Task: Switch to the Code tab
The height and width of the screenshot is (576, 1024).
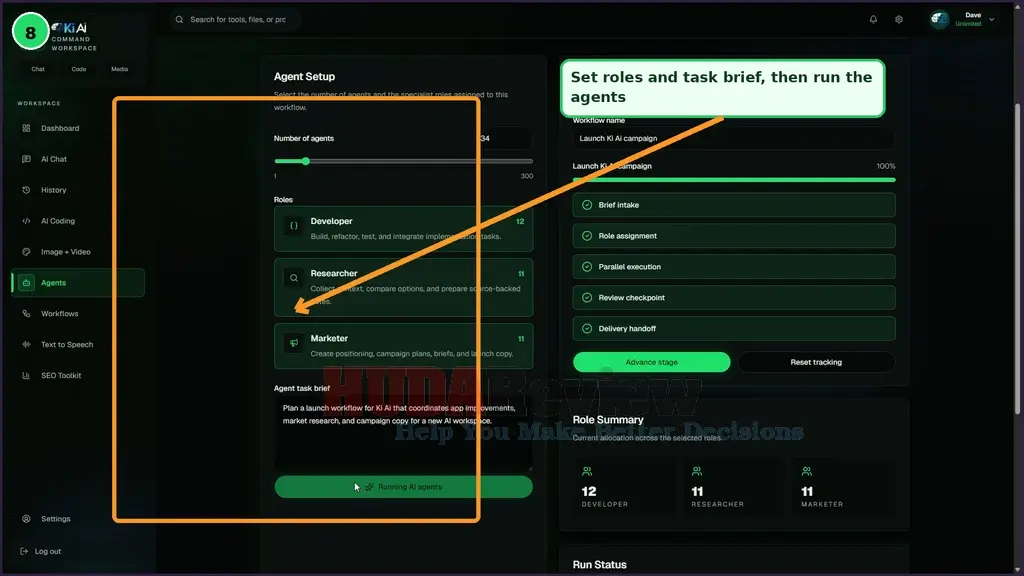Action: click(78, 69)
